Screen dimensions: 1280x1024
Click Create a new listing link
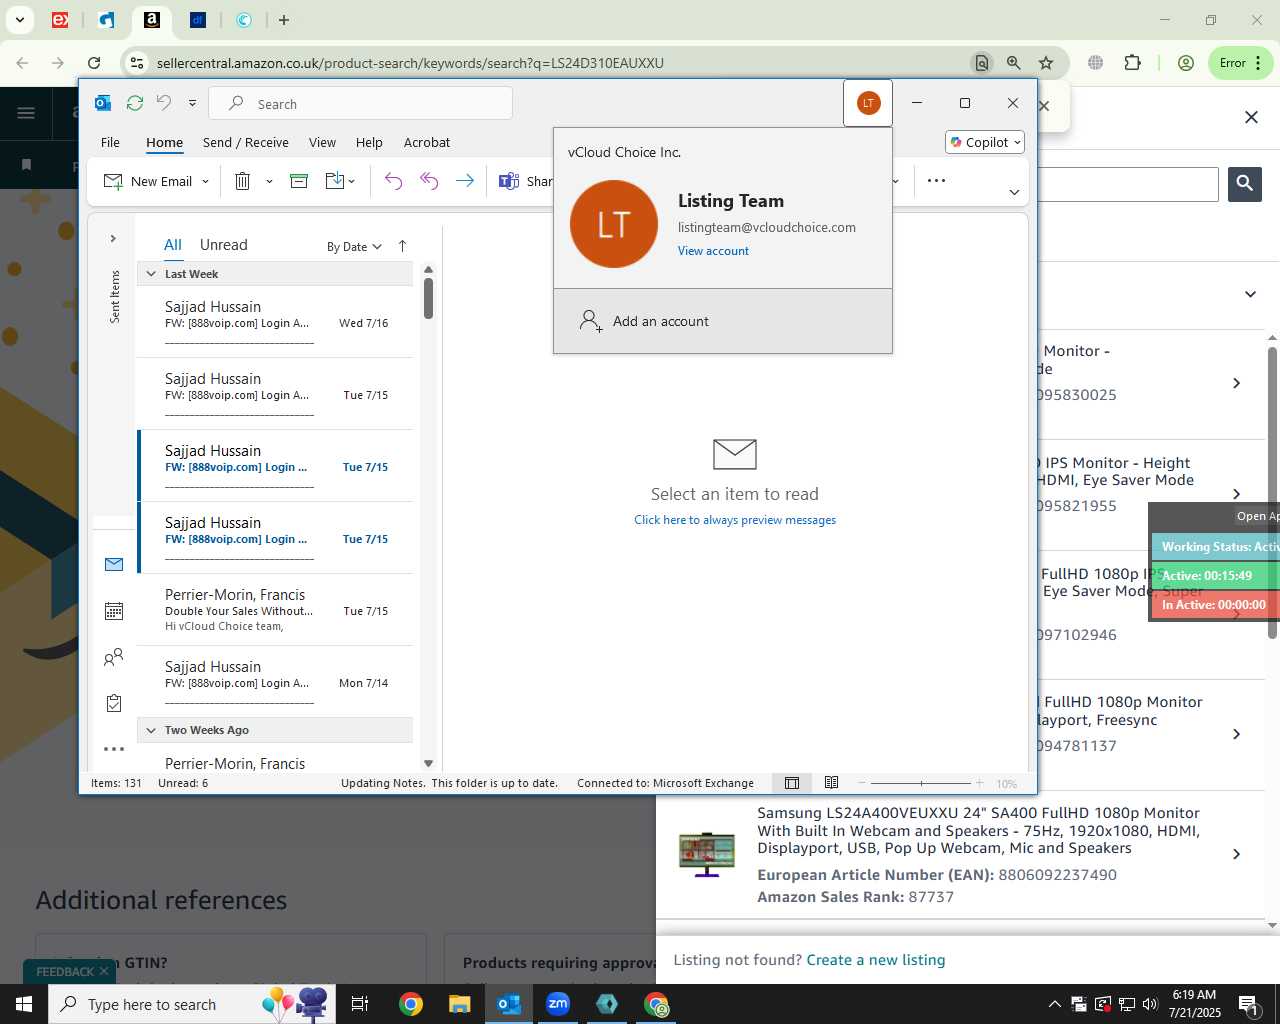876,960
